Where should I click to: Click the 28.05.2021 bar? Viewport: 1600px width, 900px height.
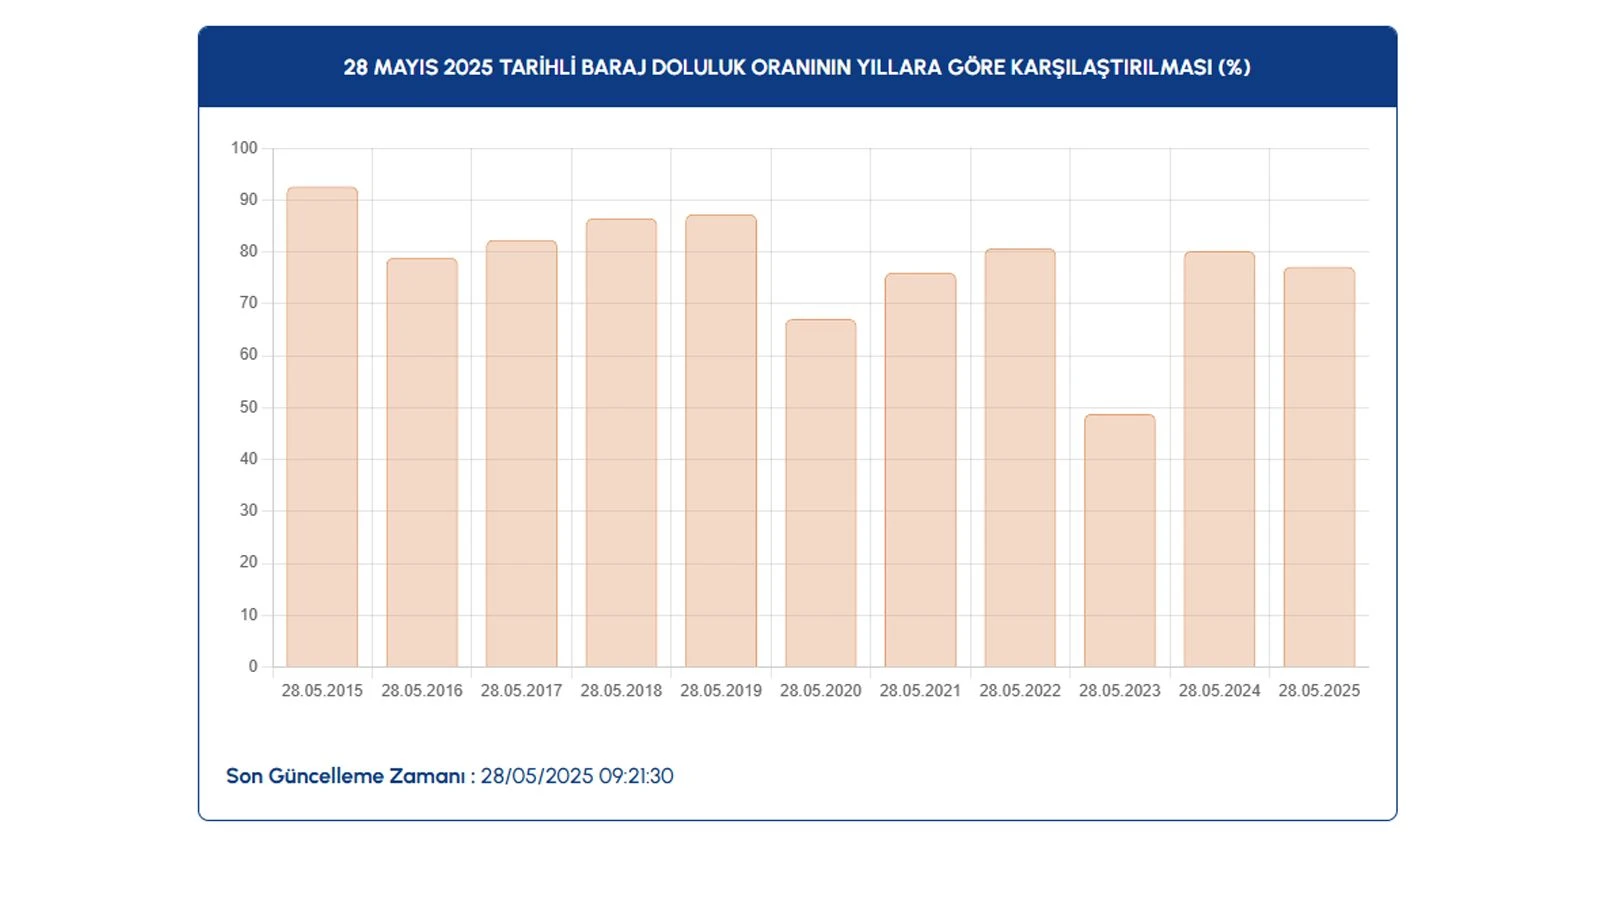click(x=920, y=470)
